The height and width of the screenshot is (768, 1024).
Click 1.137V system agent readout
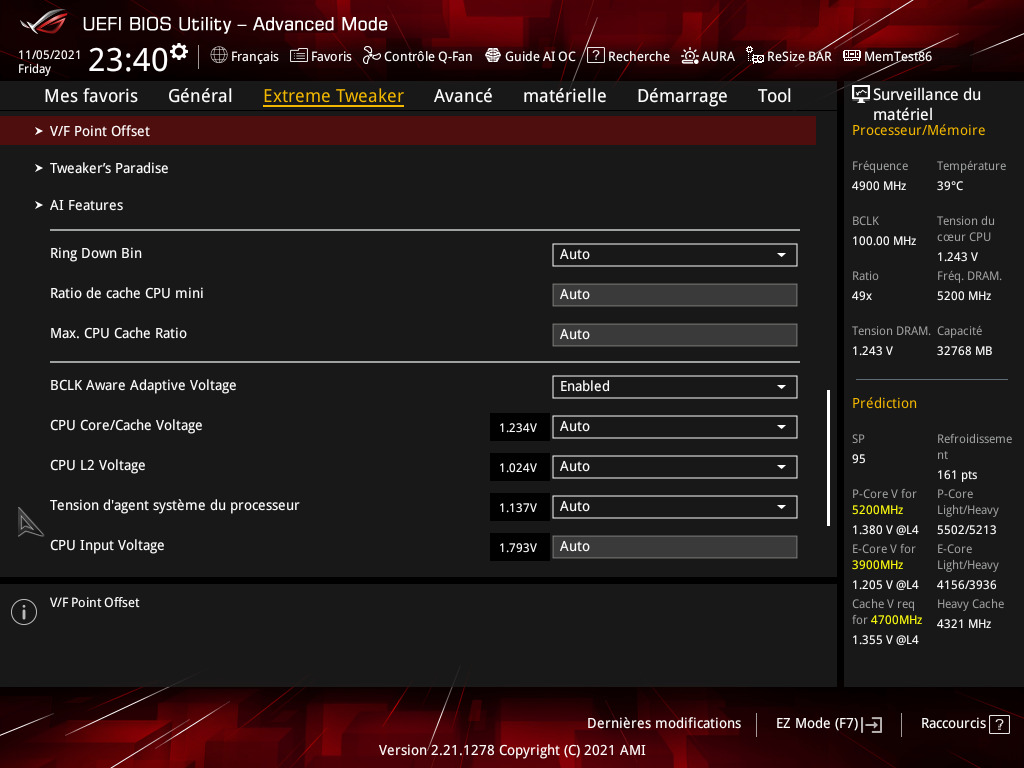[519, 507]
